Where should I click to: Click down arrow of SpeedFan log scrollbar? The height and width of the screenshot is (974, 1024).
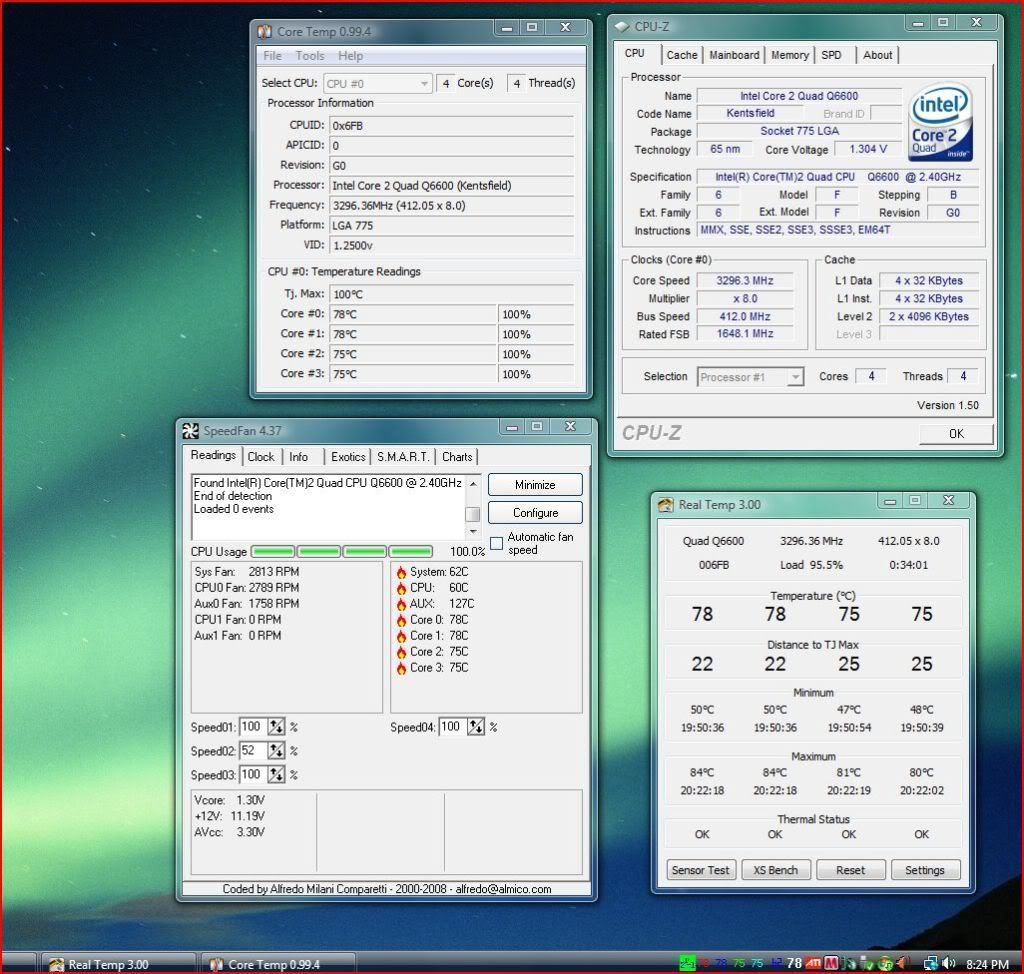pyautogui.click(x=473, y=531)
